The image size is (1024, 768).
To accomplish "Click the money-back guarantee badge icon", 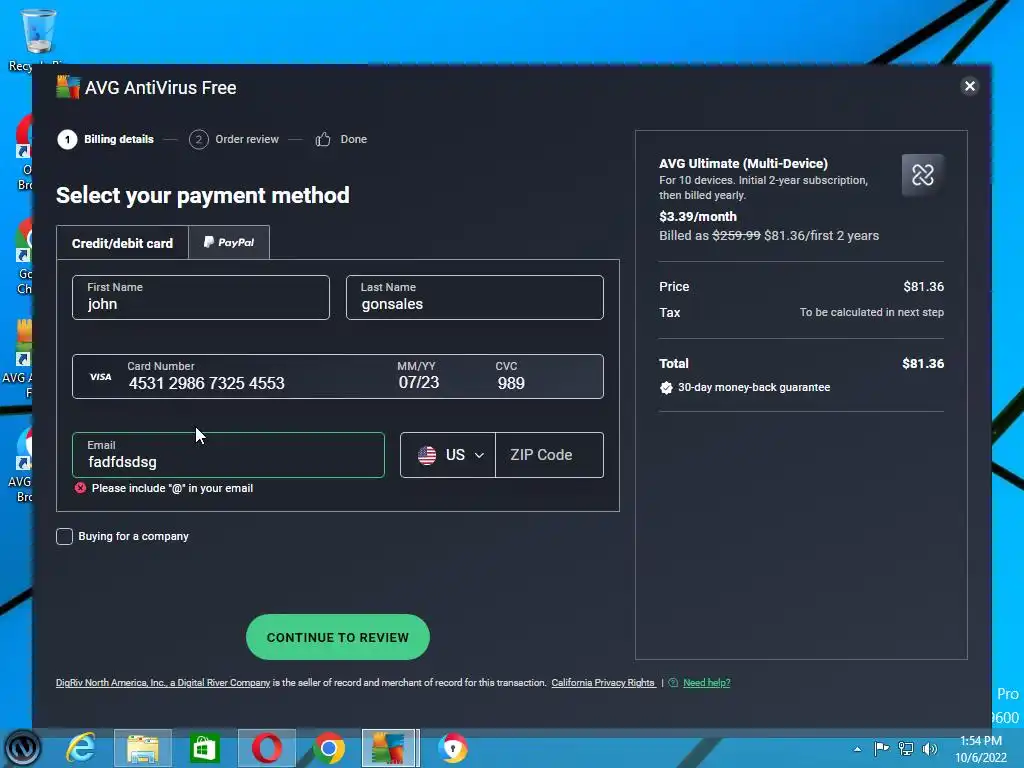I will [666, 388].
